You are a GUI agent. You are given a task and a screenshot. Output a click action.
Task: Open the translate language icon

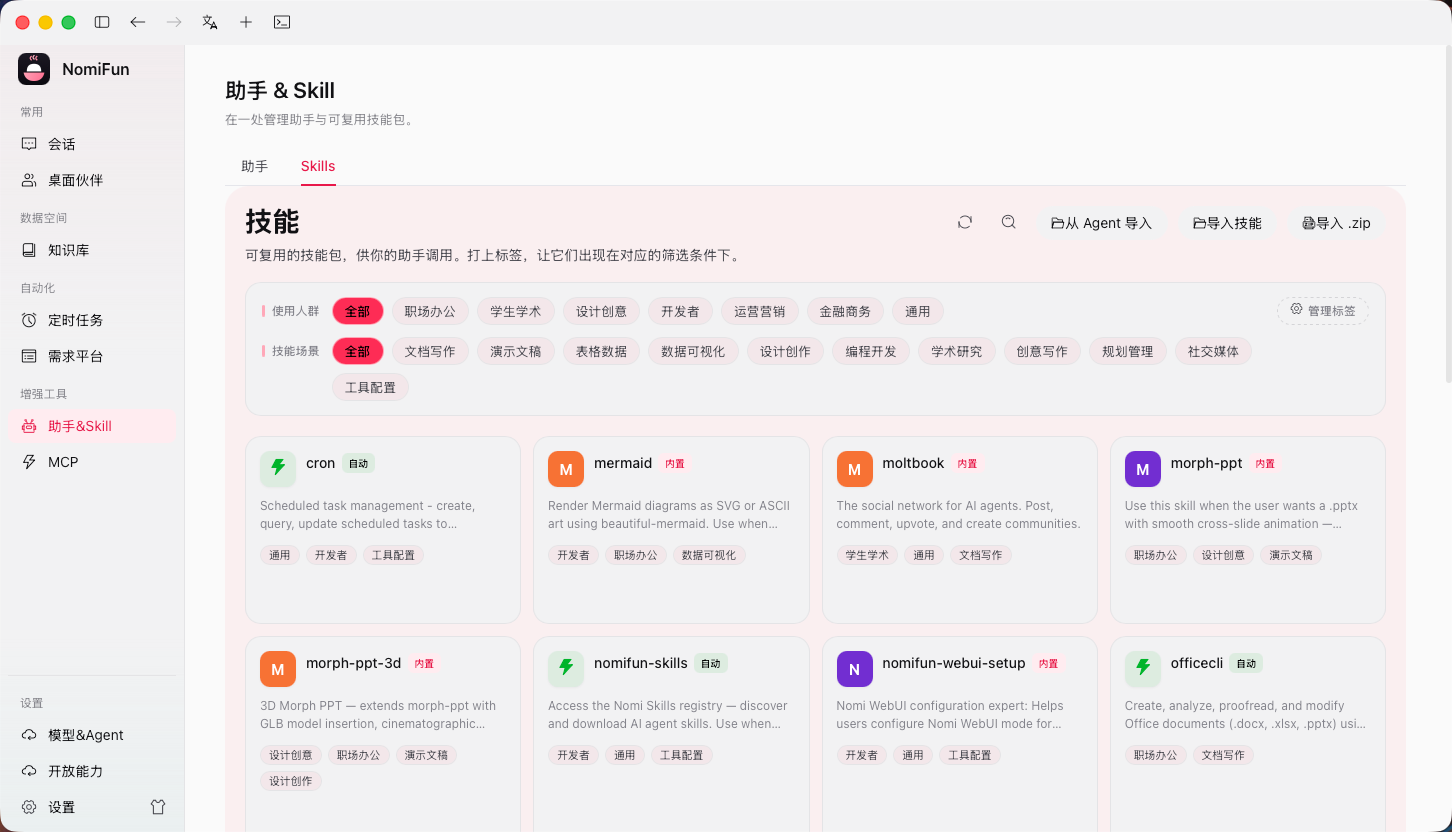click(210, 22)
